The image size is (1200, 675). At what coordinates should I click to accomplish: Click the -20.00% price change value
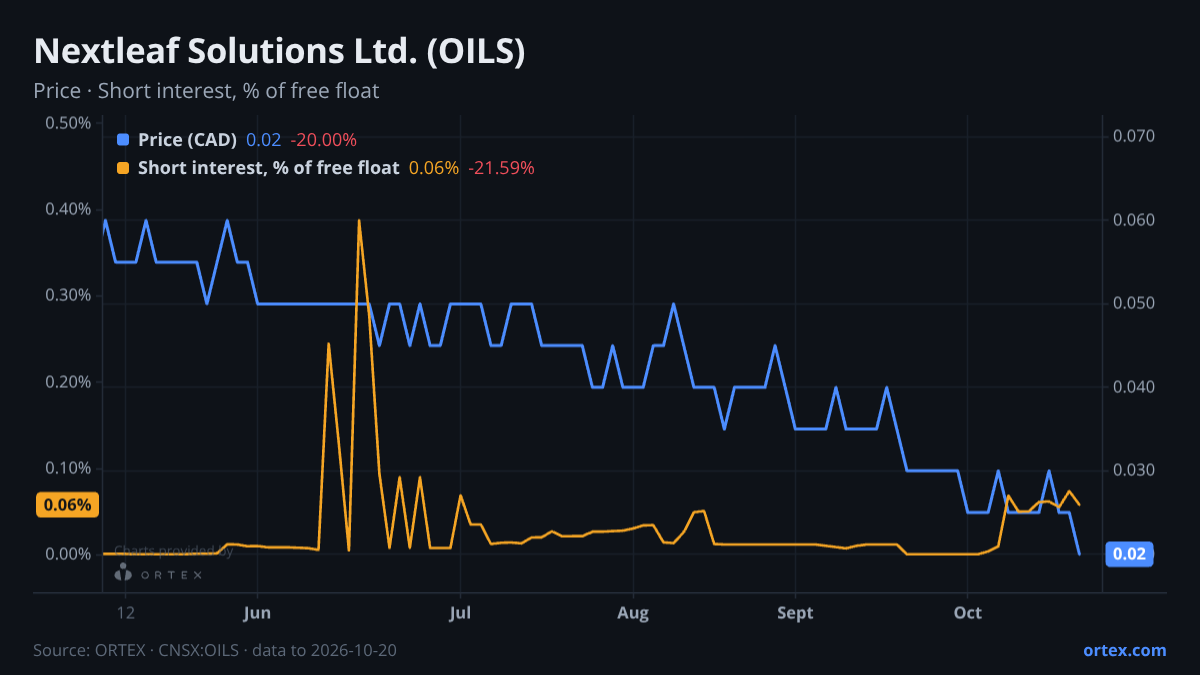coord(323,140)
